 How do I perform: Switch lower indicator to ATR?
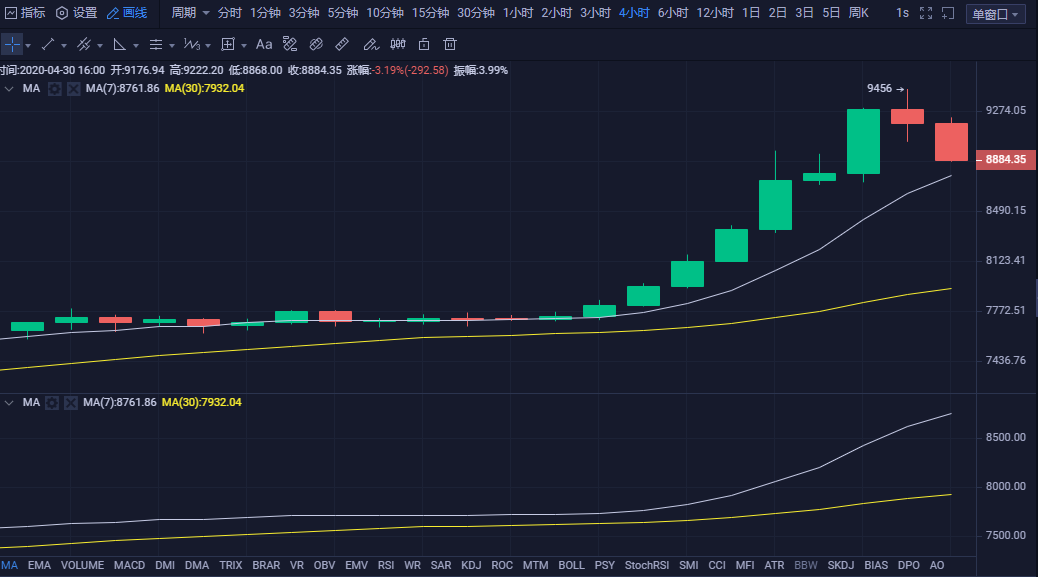tap(774, 565)
